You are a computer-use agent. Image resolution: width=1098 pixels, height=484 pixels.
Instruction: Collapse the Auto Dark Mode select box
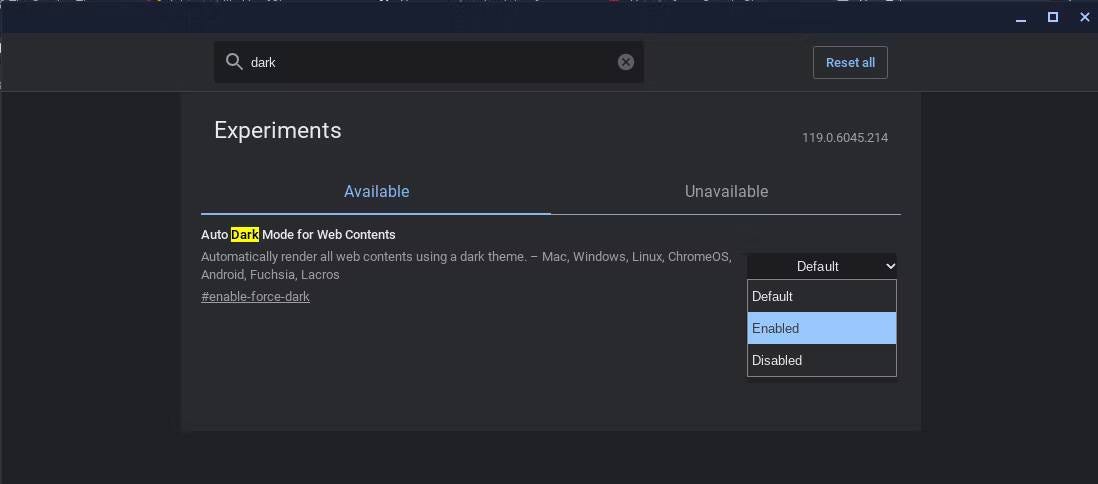[822, 266]
